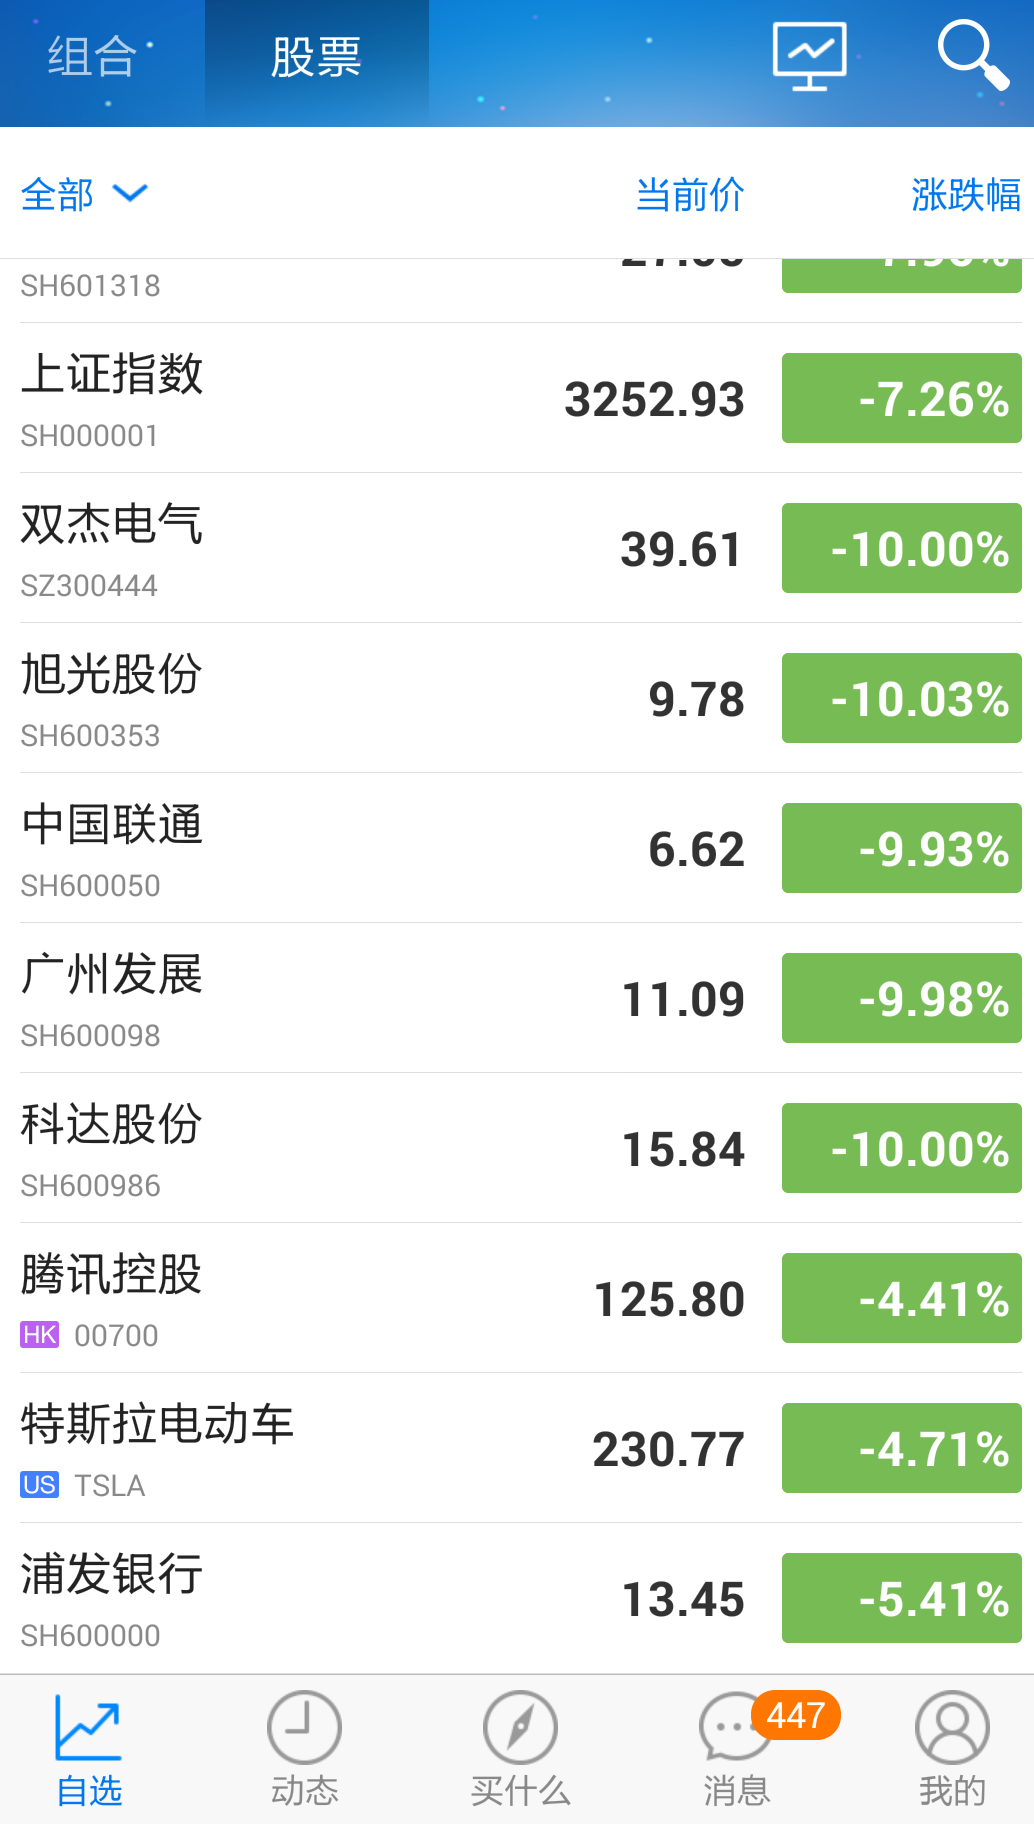Tap the search magnifier icon

(x=971, y=55)
